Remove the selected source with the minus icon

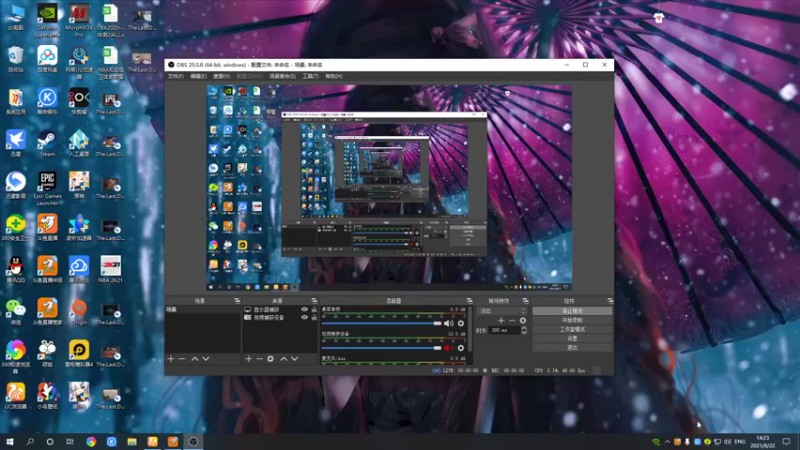point(259,359)
